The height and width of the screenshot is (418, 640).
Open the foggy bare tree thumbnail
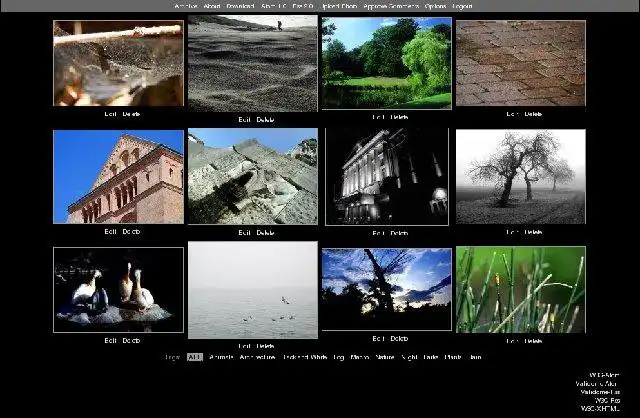click(521, 177)
